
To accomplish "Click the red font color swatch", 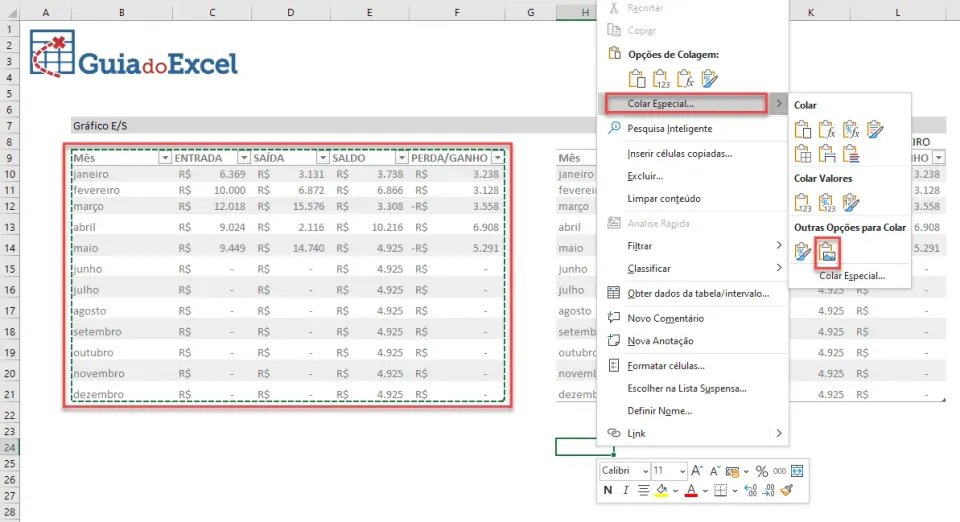I will [691, 490].
